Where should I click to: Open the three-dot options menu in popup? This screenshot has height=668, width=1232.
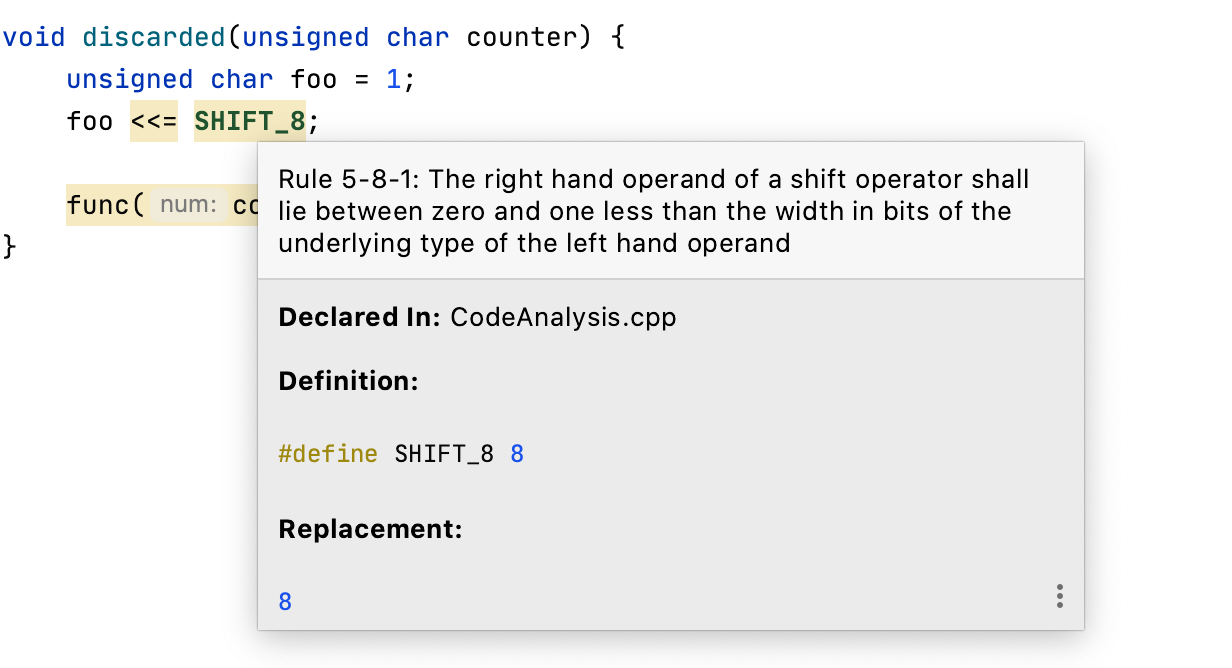[x=1059, y=597]
